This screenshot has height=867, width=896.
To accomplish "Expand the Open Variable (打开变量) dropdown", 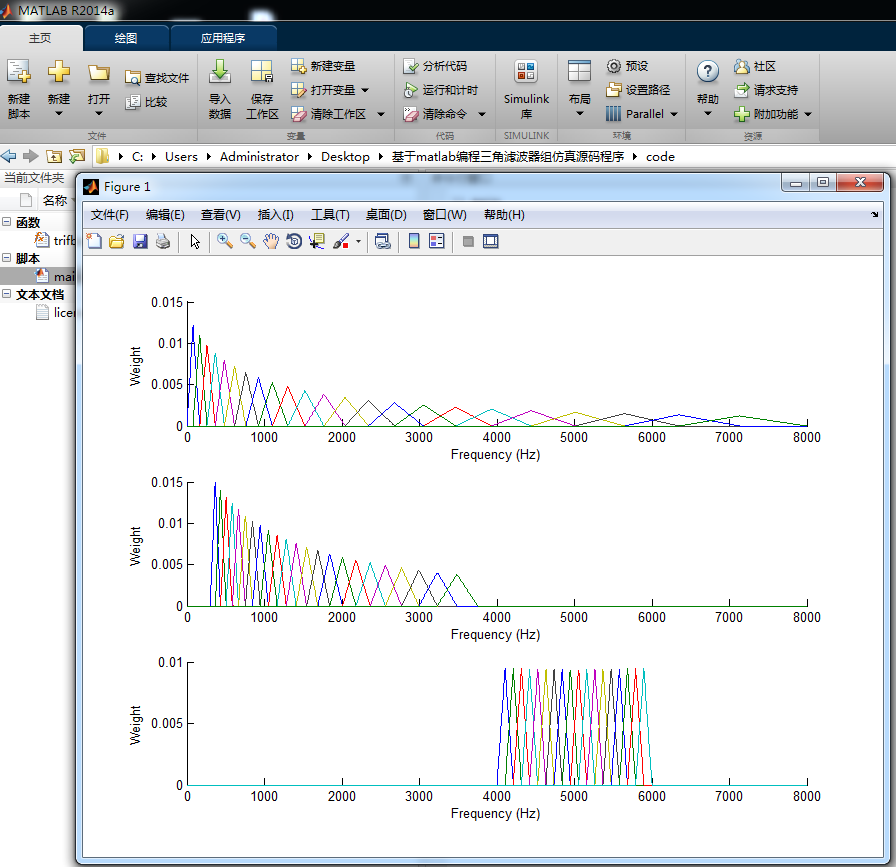I will pos(365,90).
